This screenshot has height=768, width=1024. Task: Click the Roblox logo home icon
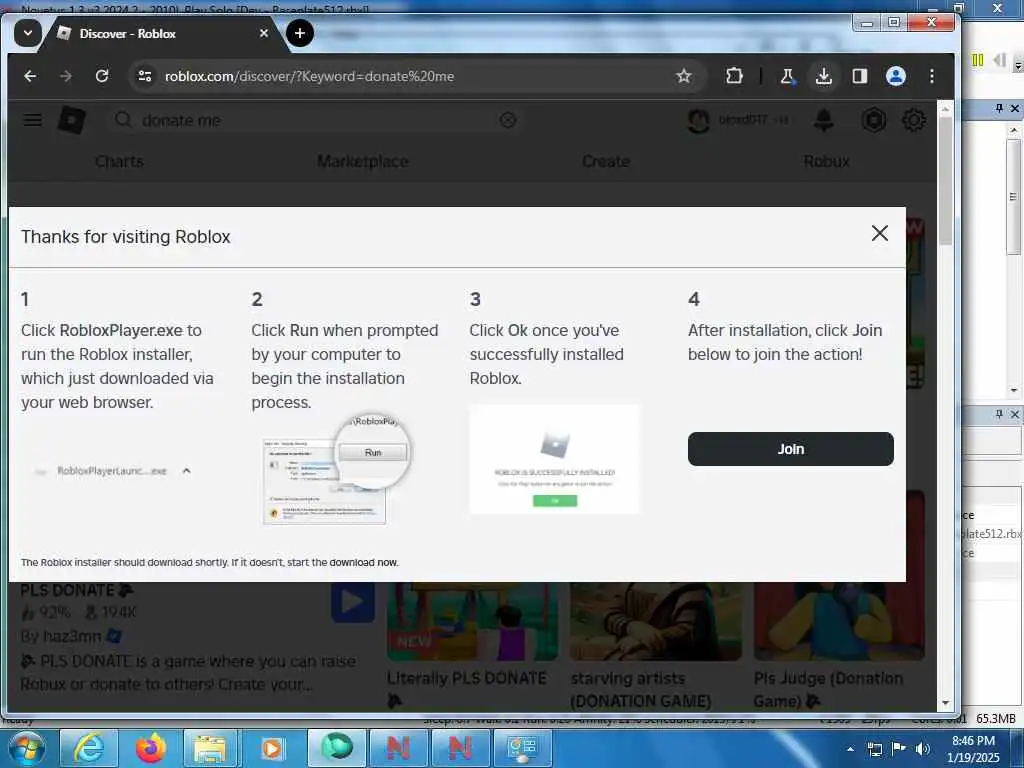[72, 120]
